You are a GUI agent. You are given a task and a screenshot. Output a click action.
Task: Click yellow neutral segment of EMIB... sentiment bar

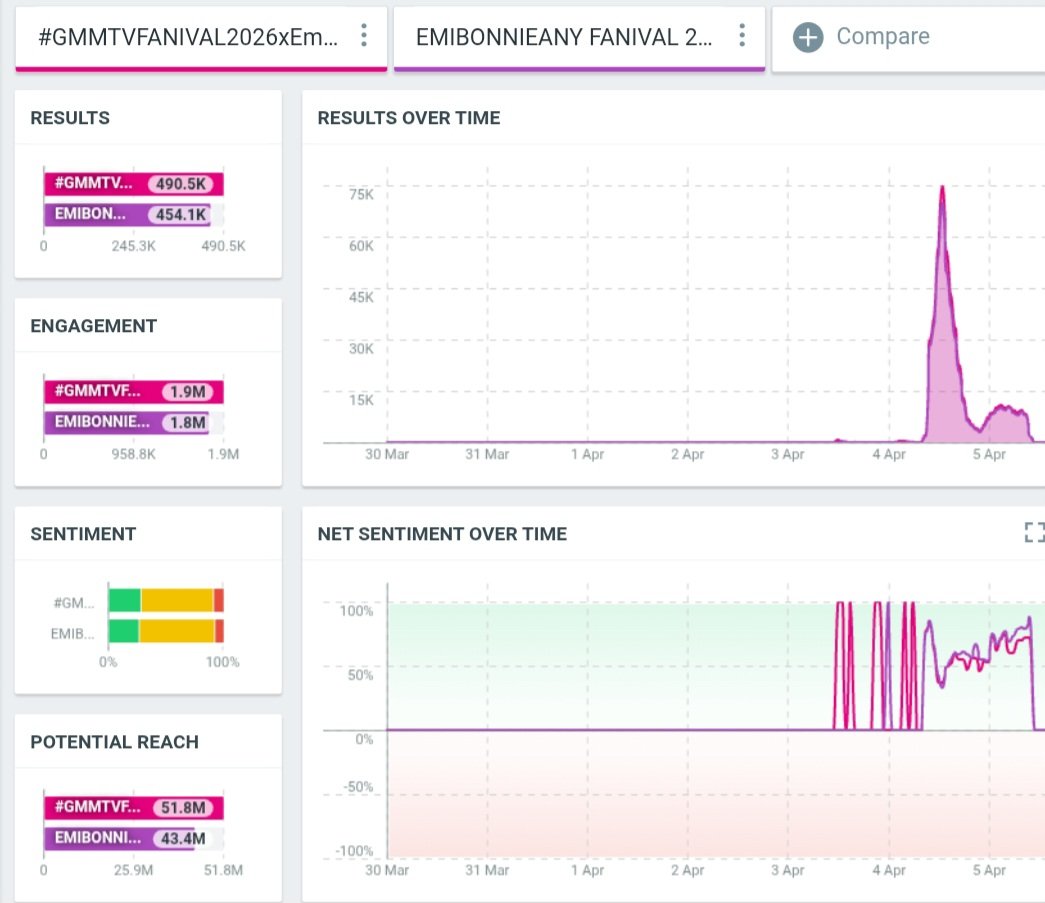tap(177, 630)
